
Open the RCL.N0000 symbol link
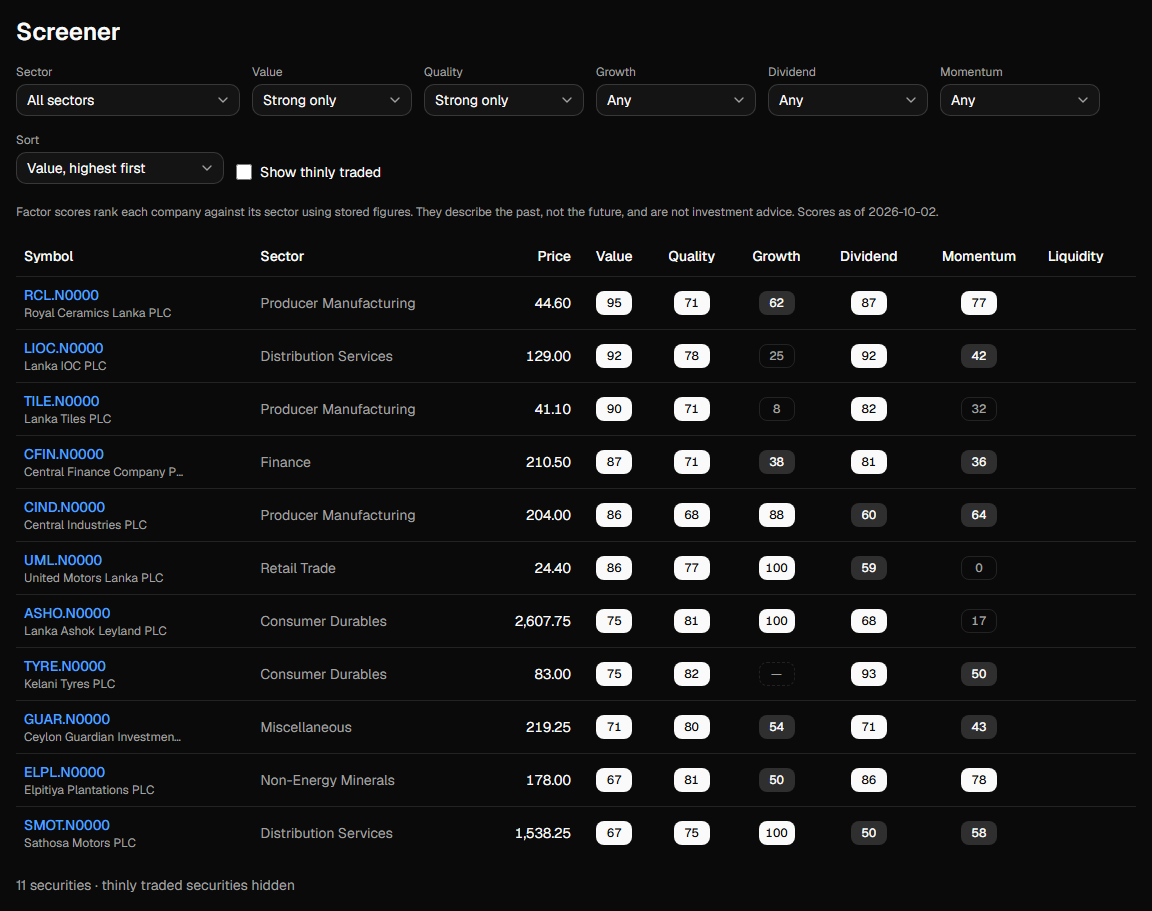tap(61, 295)
